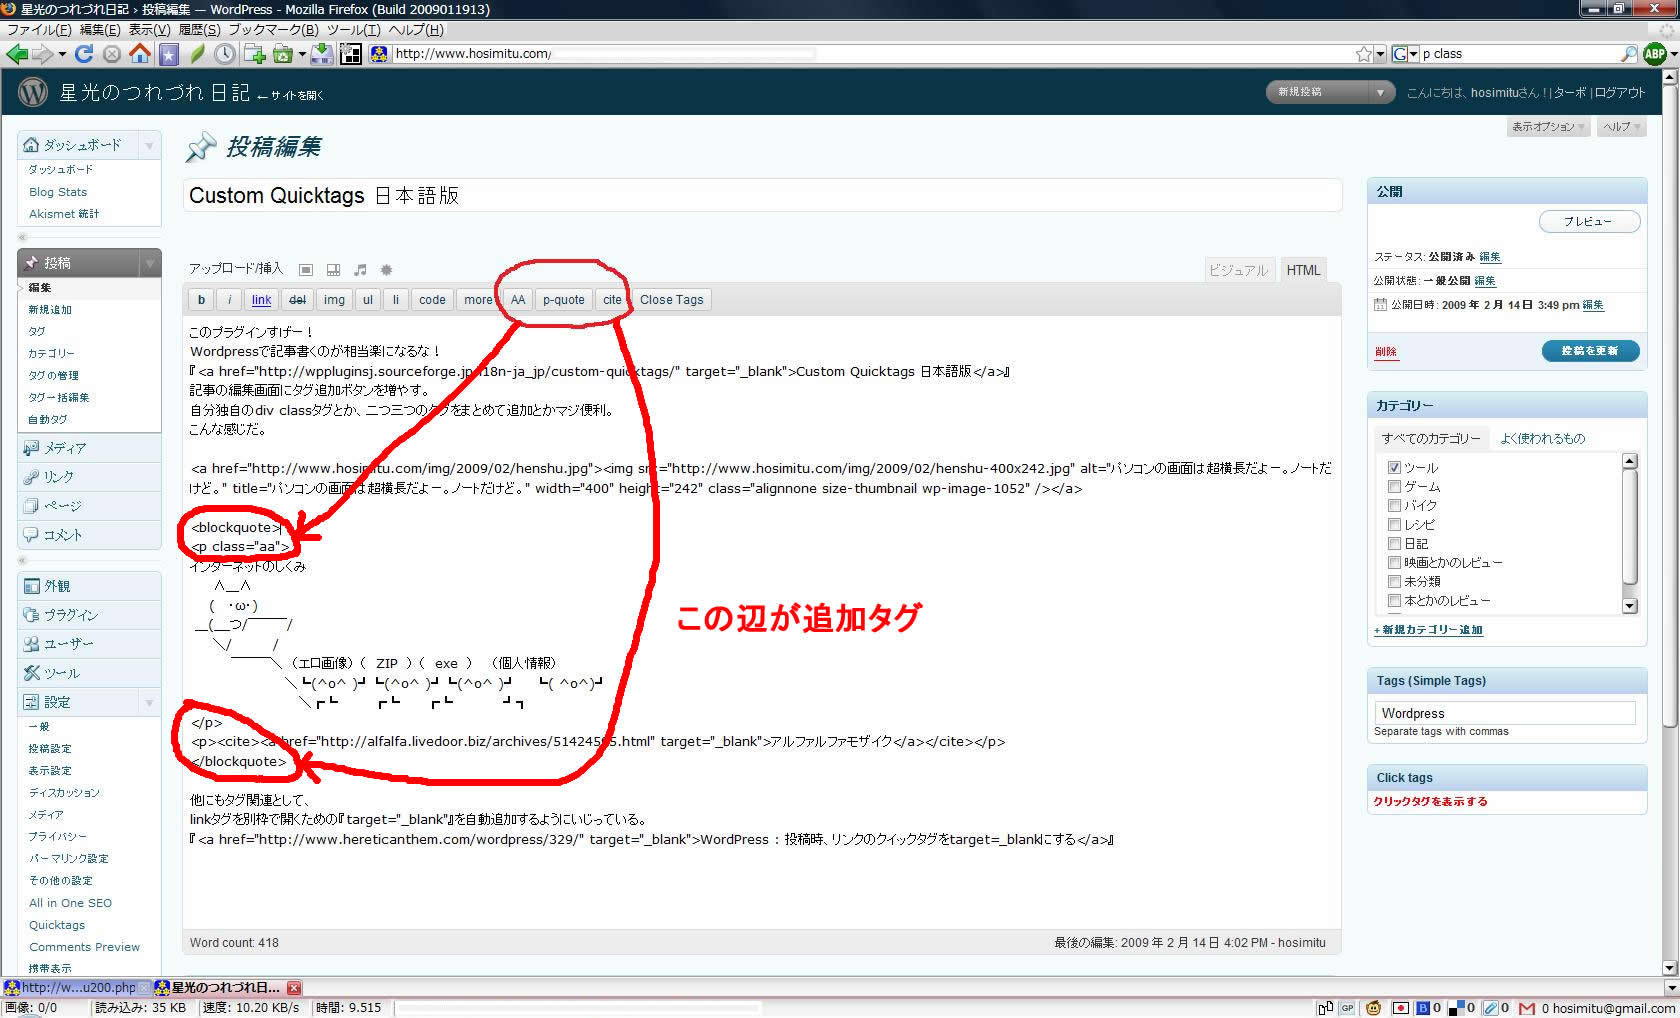Open the ファイル menu
This screenshot has height=1018, width=1680.
(x=39, y=29)
